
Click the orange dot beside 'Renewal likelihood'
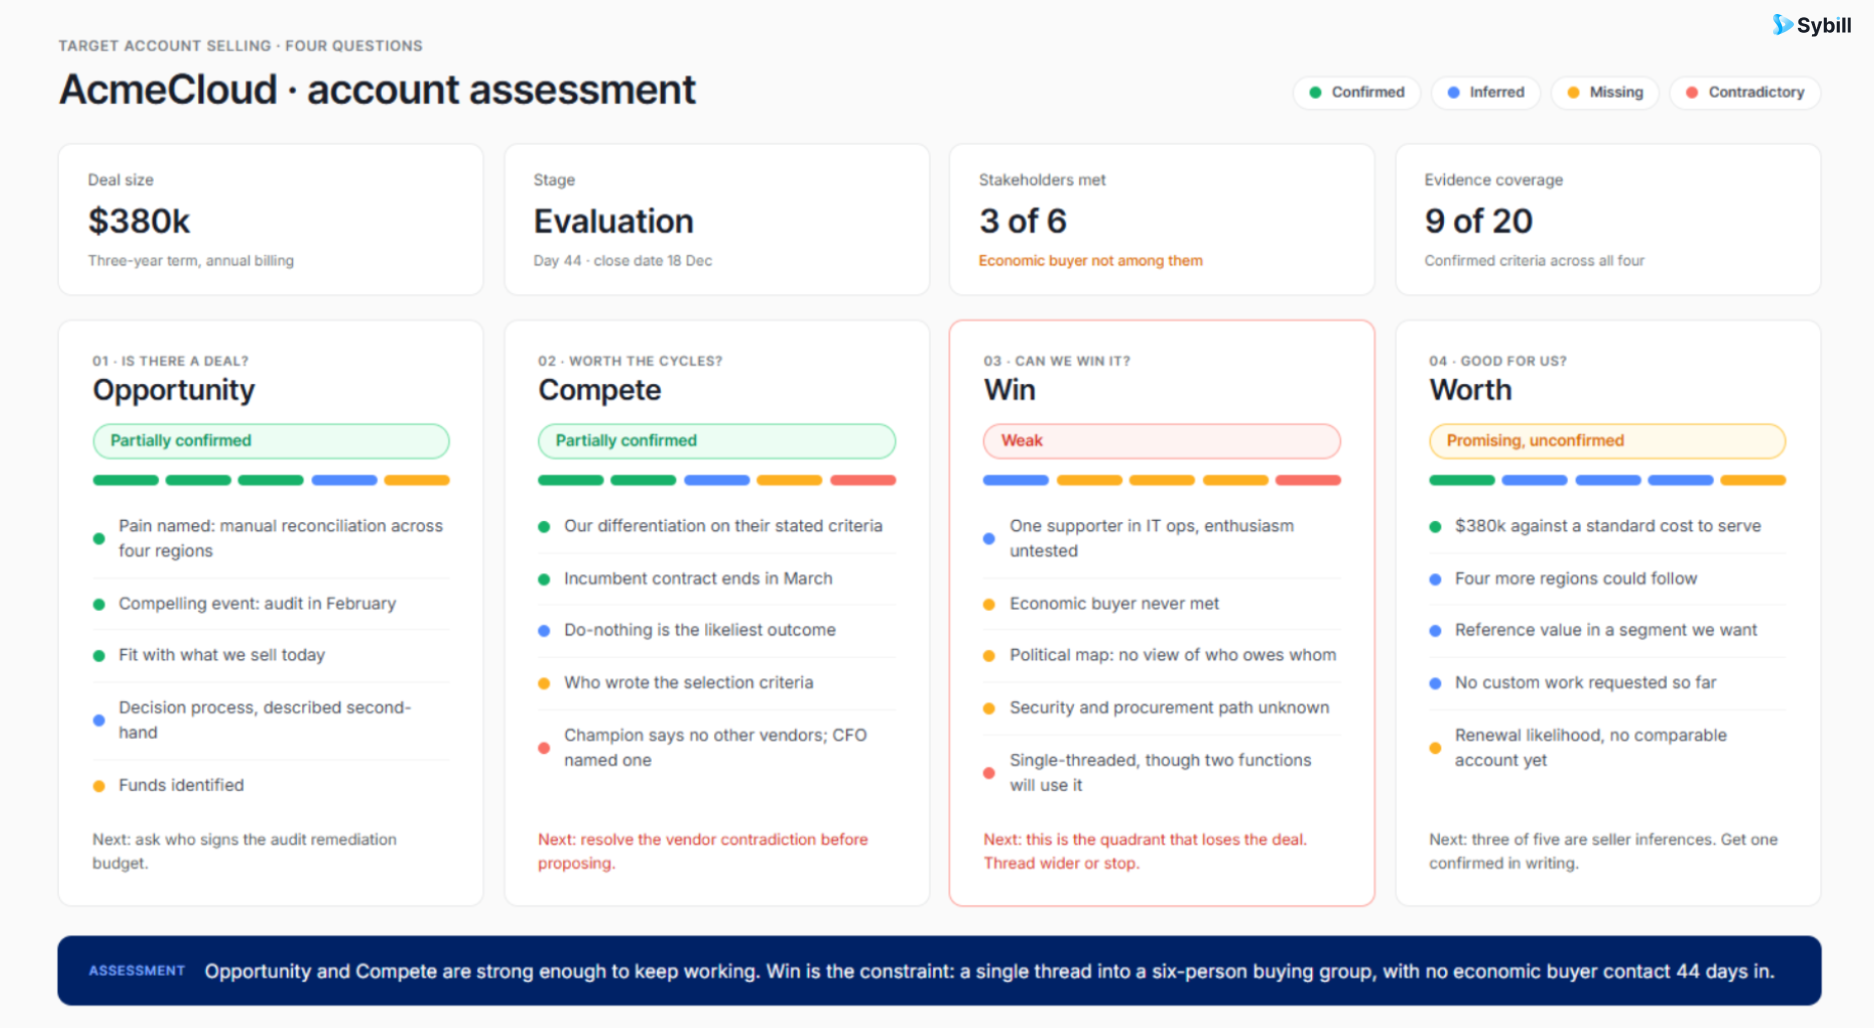click(1435, 748)
